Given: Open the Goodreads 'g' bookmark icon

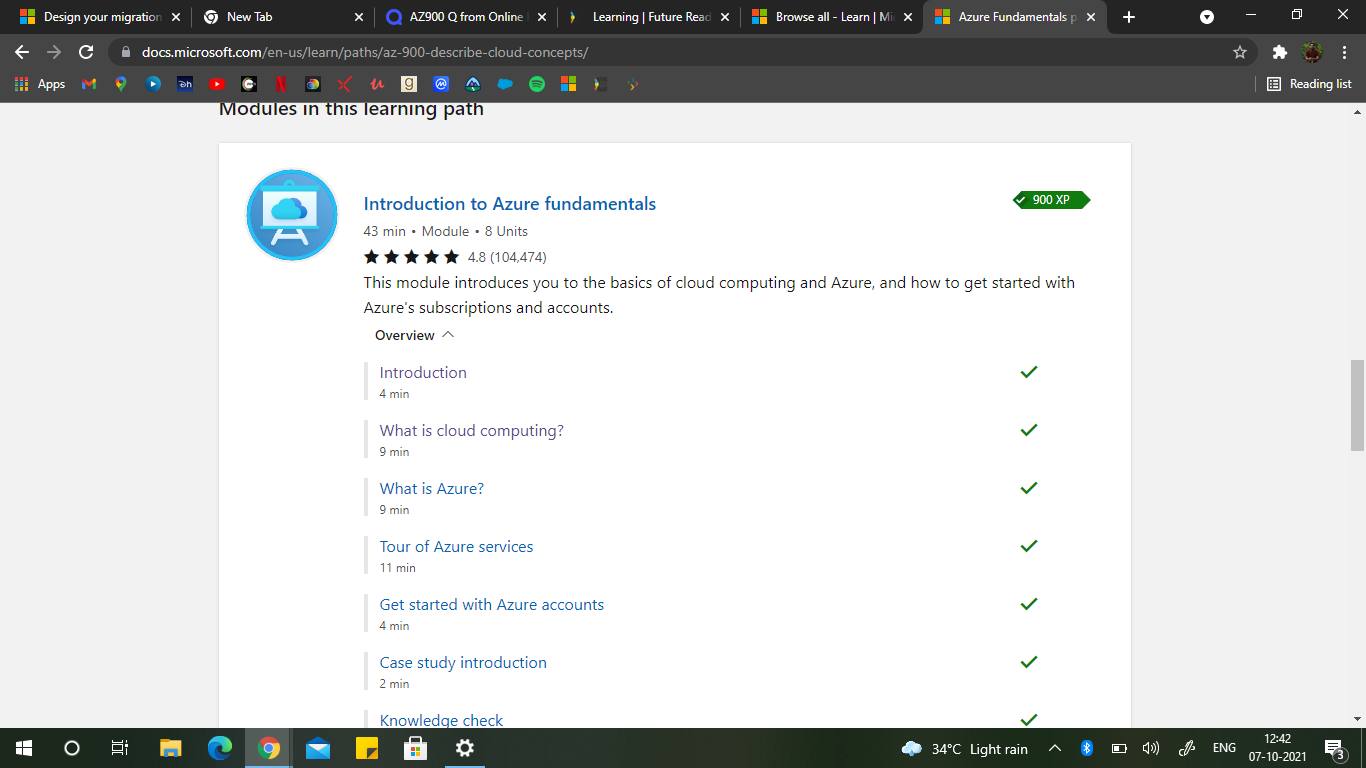Looking at the screenshot, I should click(409, 84).
